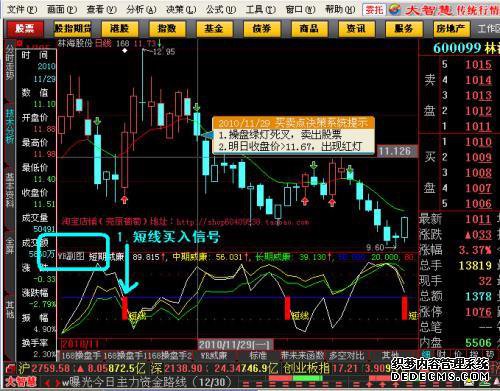Select the 基金 toolbar button

pyautogui.click(x=214, y=29)
